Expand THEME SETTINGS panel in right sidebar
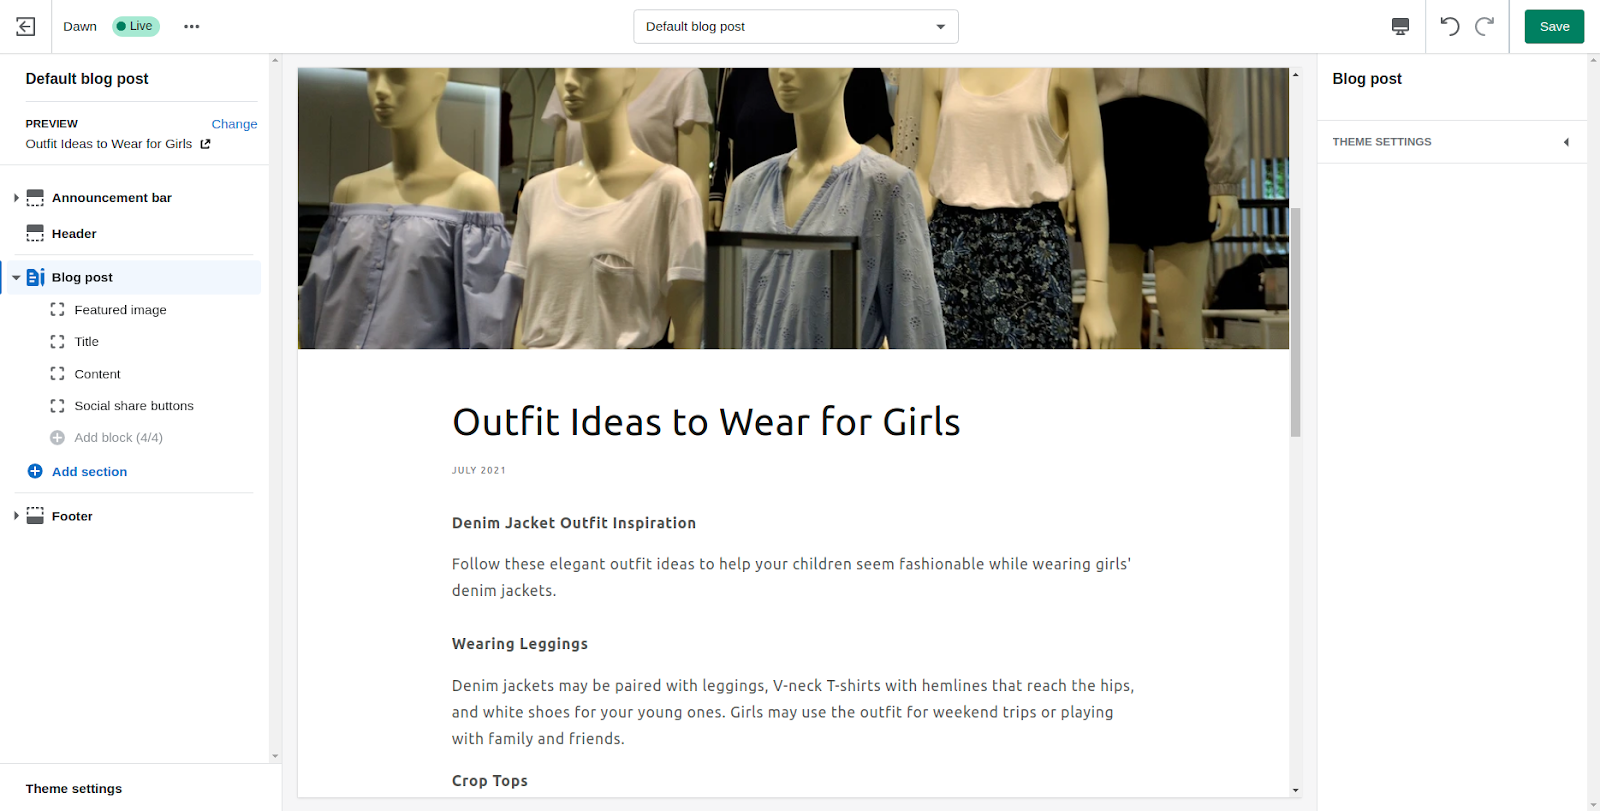This screenshot has height=811, width=1600. click(1451, 142)
